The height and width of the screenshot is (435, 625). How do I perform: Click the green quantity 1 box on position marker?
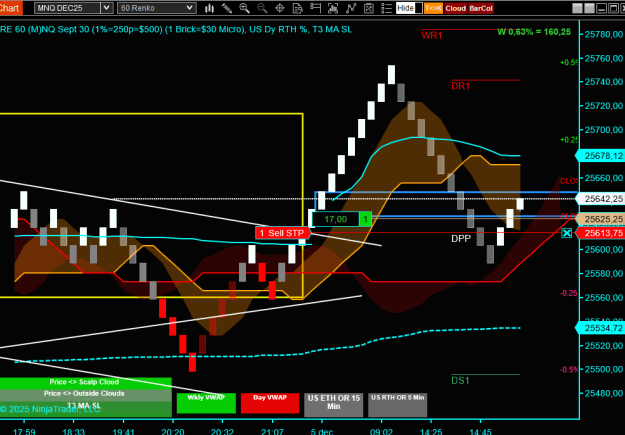pyautogui.click(x=365, y=219)
